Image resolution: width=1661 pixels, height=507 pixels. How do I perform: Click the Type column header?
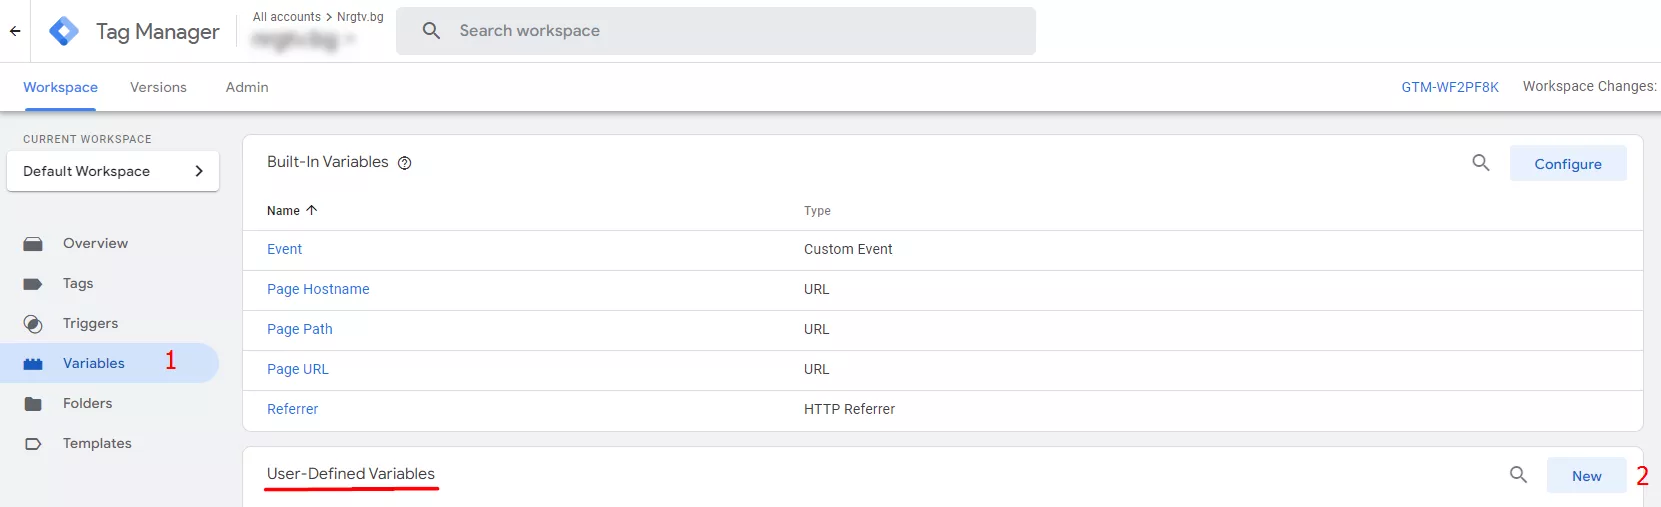coord(817,211)
